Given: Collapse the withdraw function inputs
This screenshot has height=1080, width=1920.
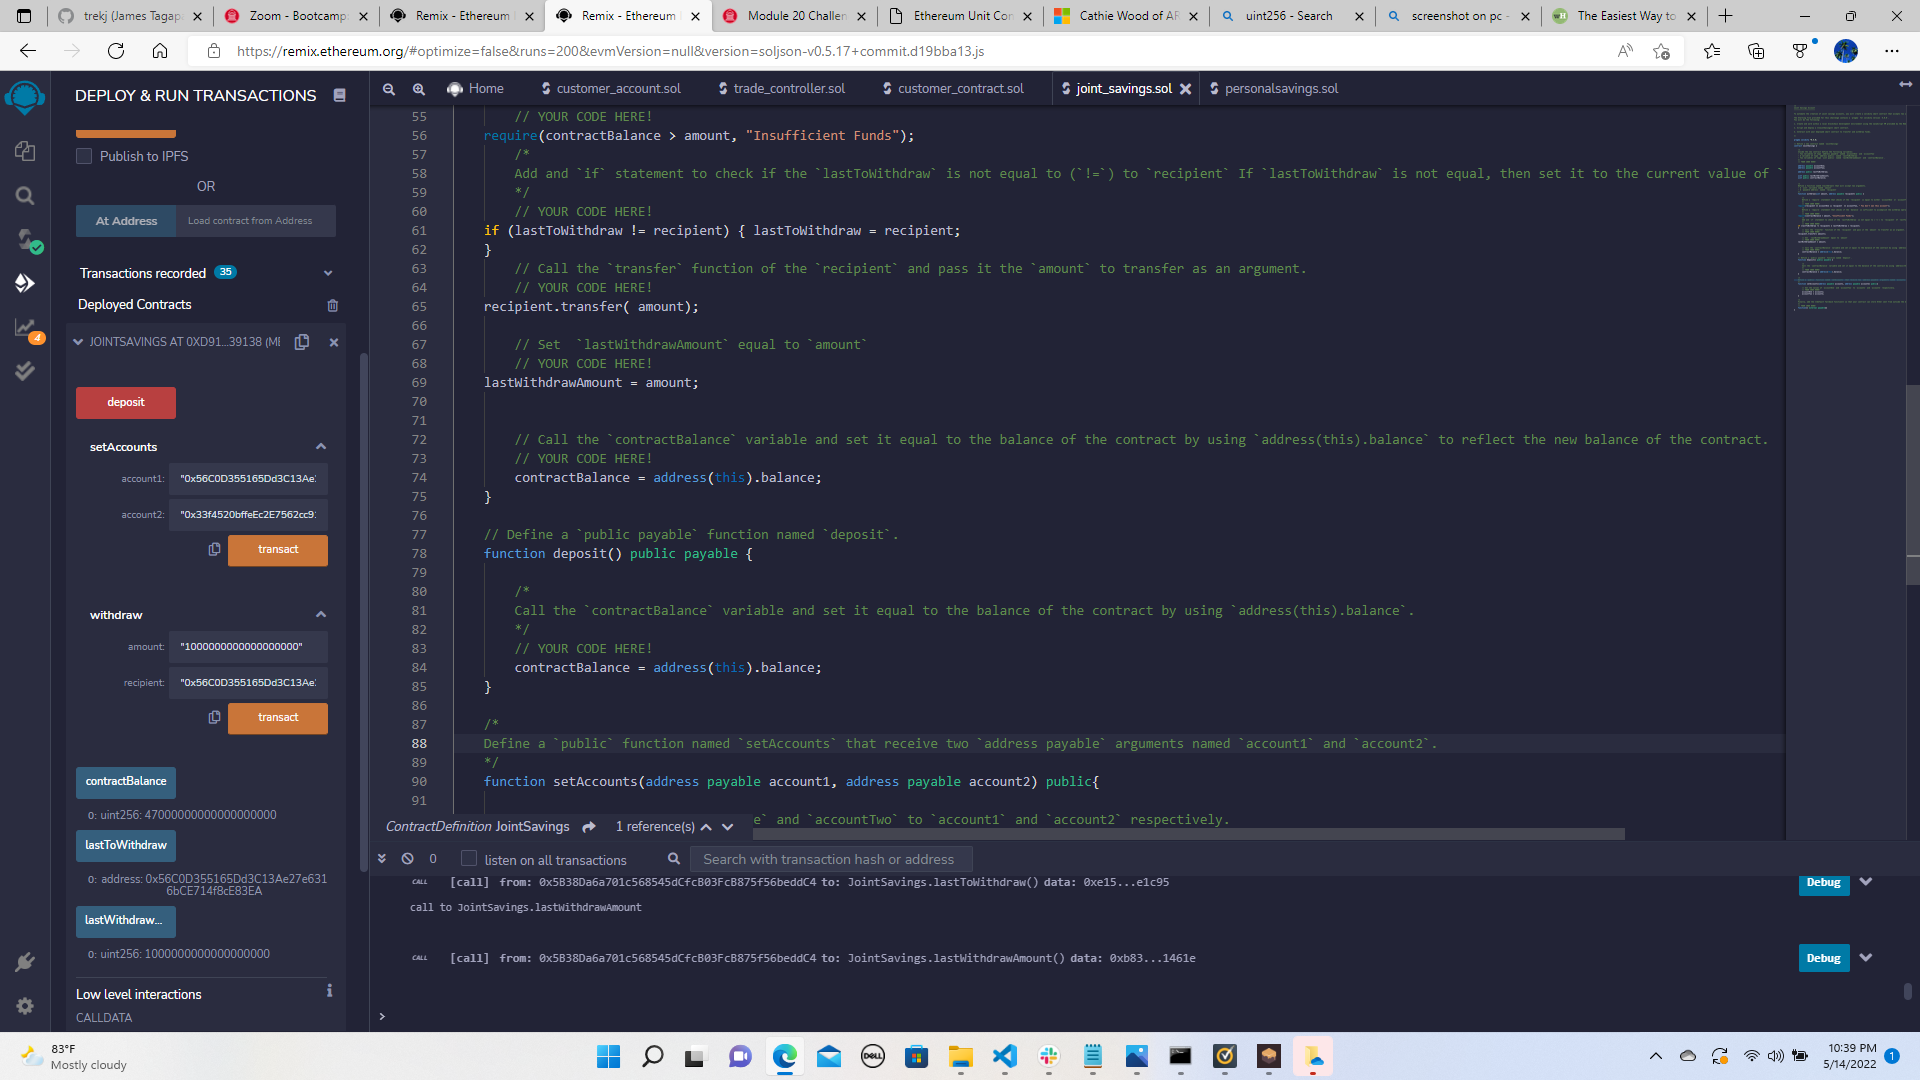Looking at the screenshot, I should click(321, 615).
